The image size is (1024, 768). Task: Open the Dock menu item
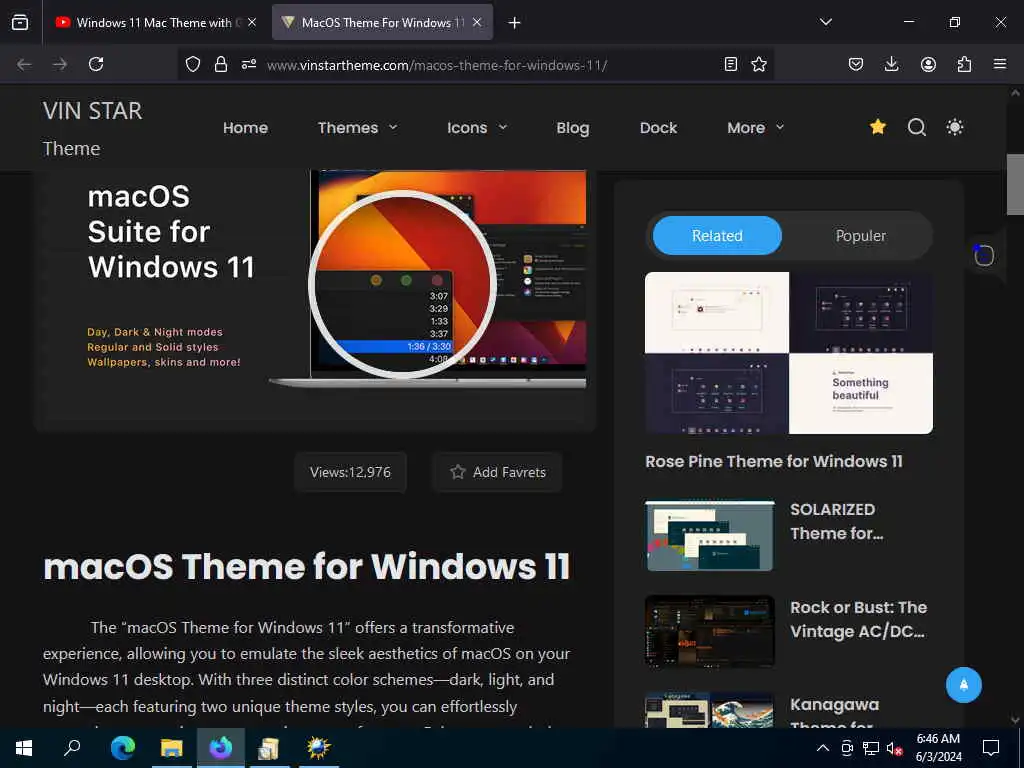[658, 128]
